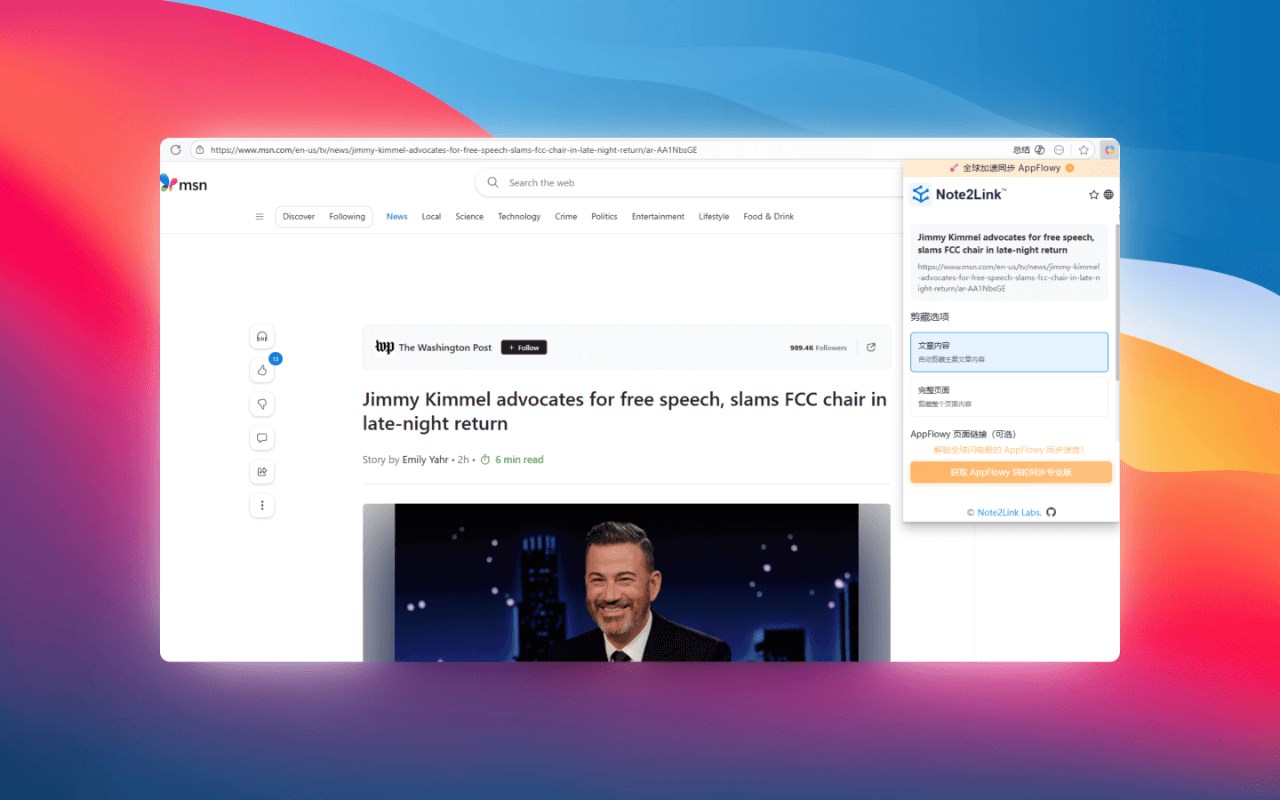The height and width of the screenshot is (800, 1280).
Task: Click the 获取 AppFlowy orange button
Action: coord(1011,472)
